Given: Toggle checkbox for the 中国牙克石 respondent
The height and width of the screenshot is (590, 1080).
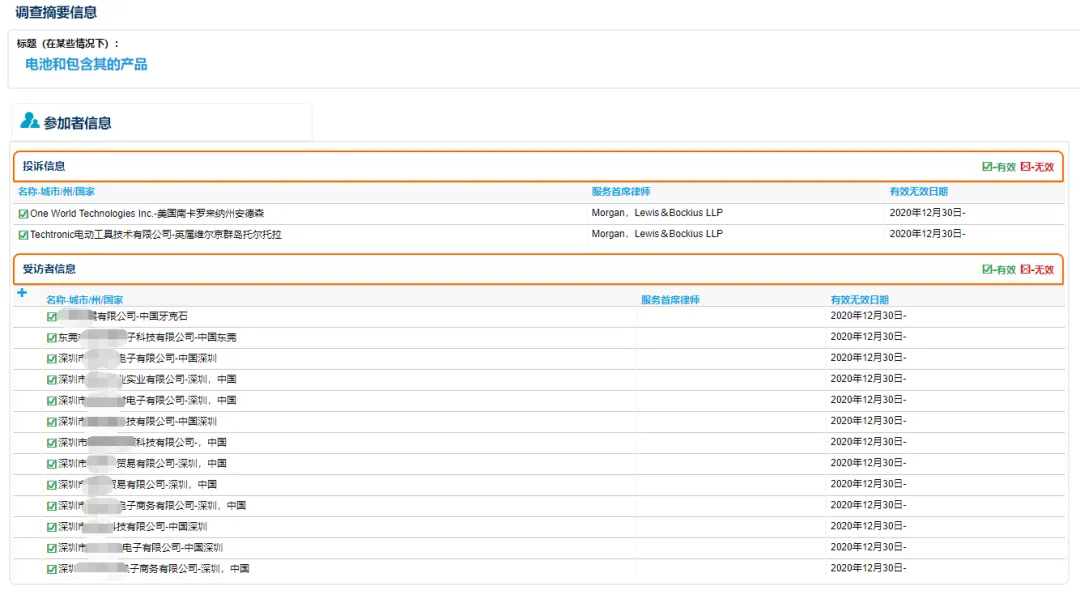Looking at the screenshot, I should point(52,317).
